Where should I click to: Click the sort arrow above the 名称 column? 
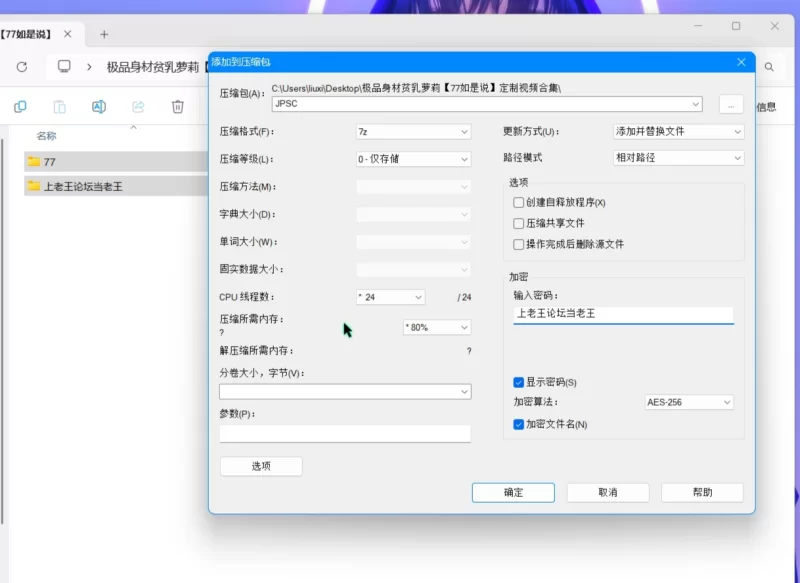pyautogui.click(x=134, y=127)
